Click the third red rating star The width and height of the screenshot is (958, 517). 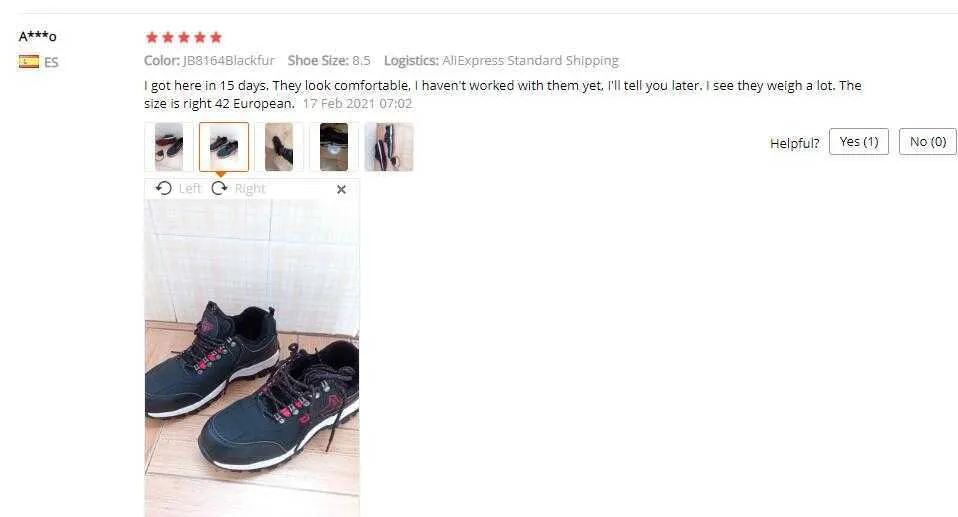184,37
